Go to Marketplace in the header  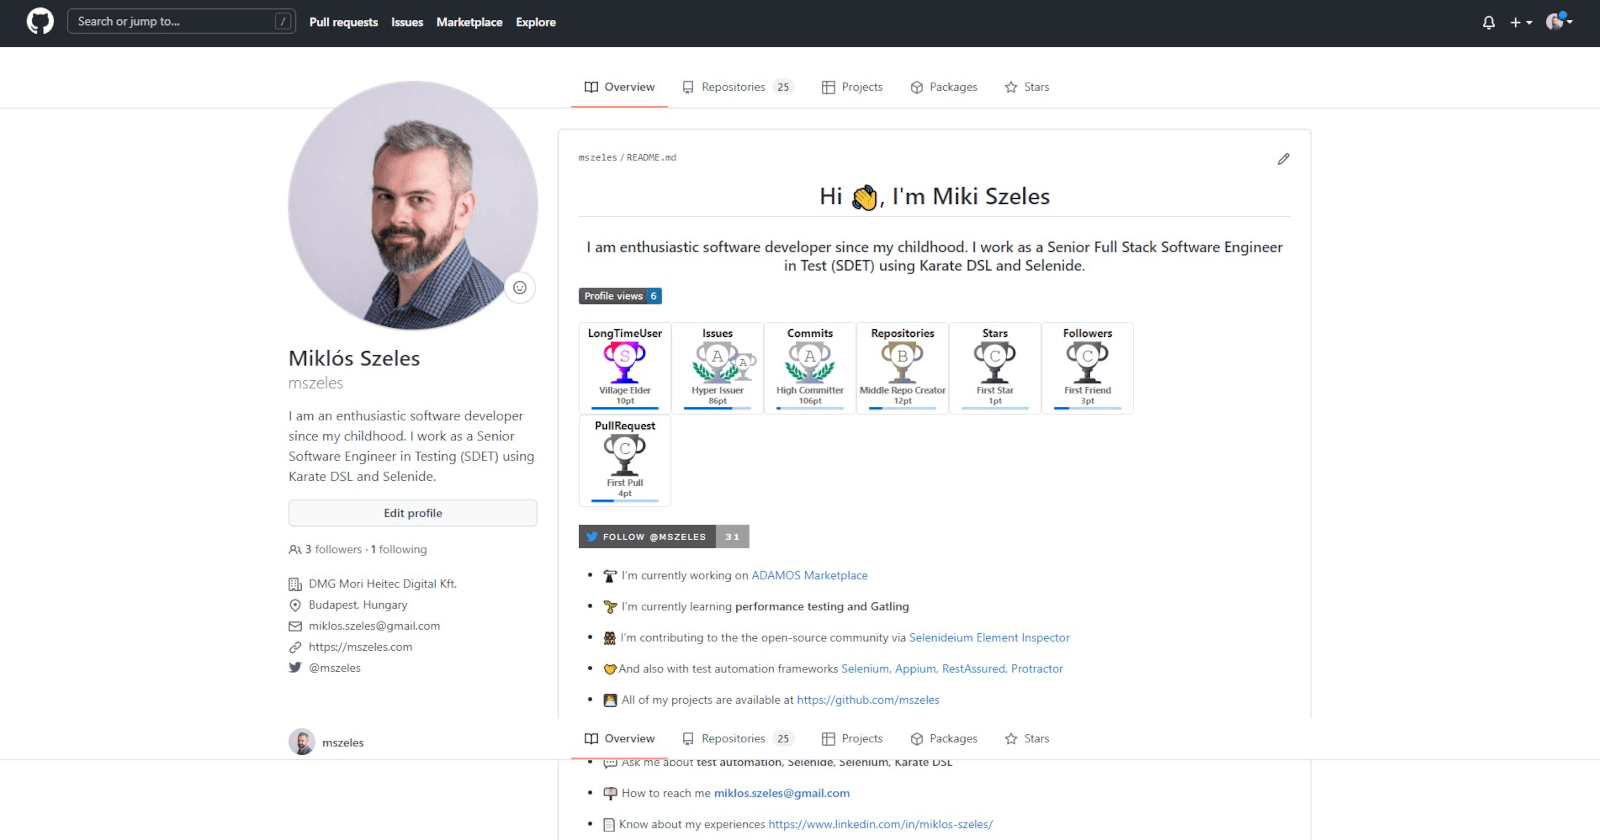(469, 22)
